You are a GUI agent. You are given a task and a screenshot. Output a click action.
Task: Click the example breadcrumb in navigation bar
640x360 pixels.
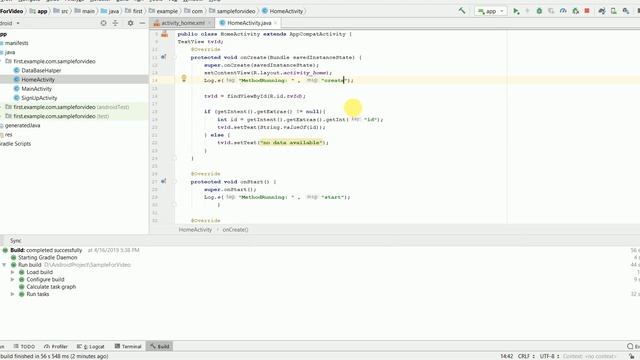pyautogui.click(x=163, y=11)
